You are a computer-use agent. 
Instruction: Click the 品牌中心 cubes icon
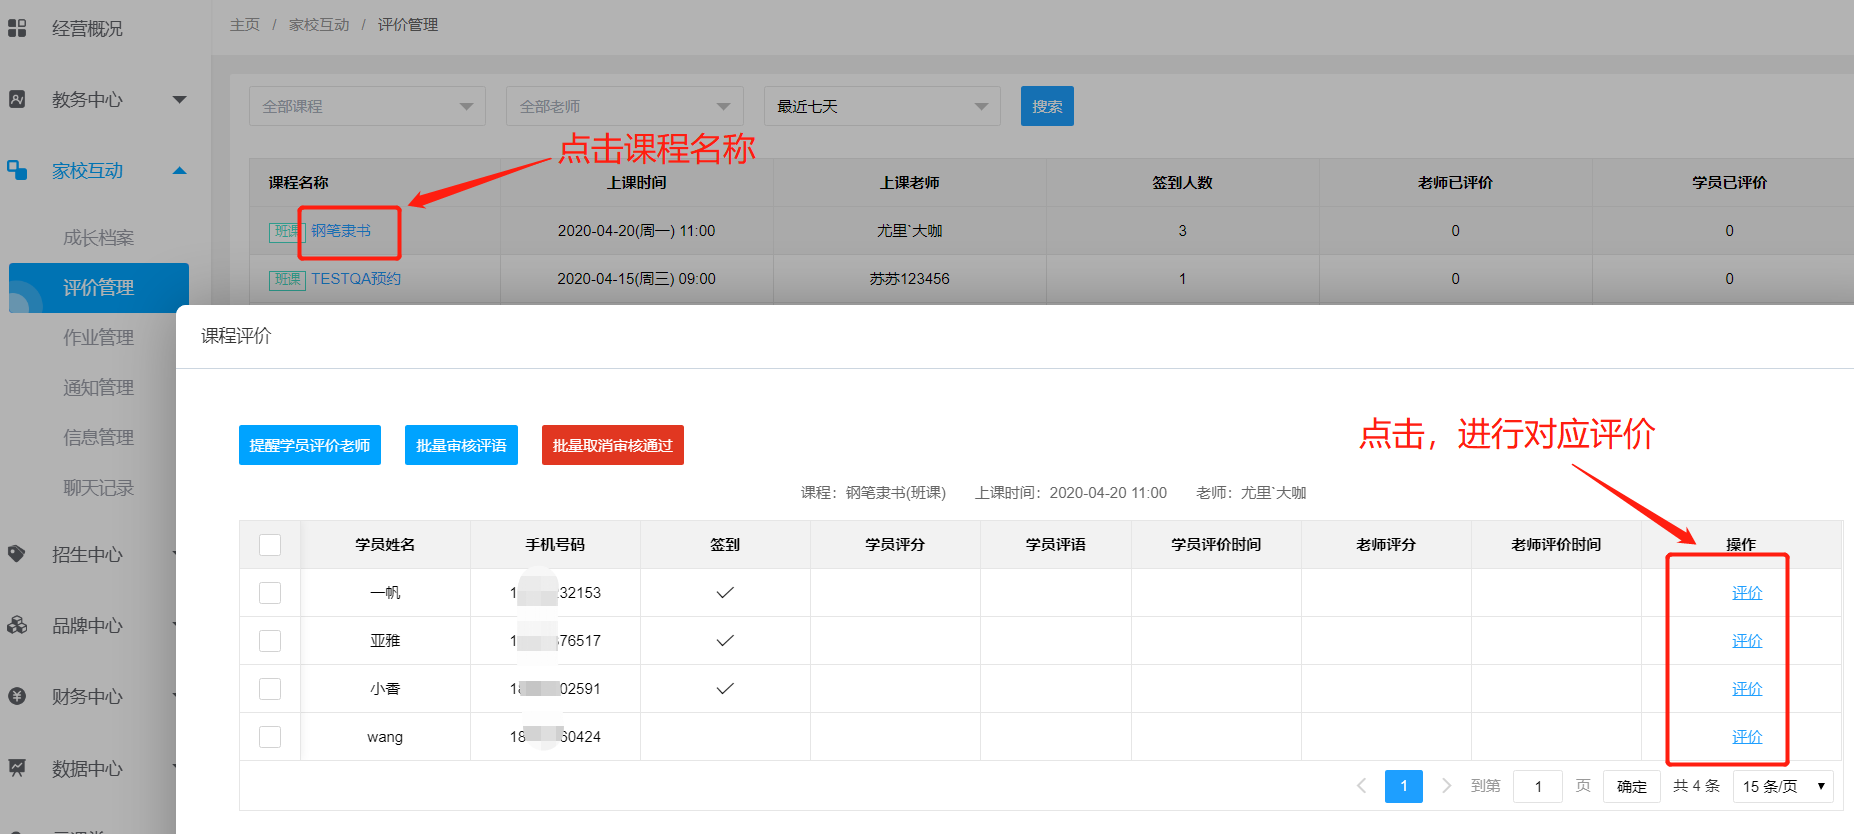[17, 625]
